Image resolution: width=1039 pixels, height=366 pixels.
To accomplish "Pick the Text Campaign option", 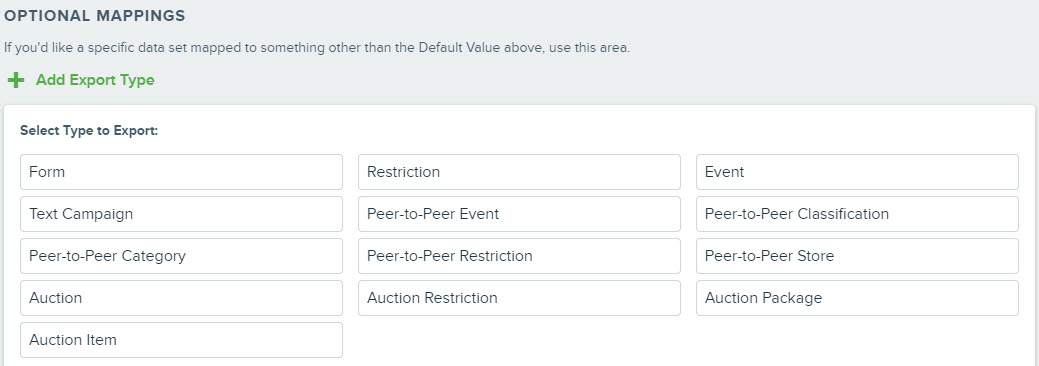I will [x=182, y=214].
